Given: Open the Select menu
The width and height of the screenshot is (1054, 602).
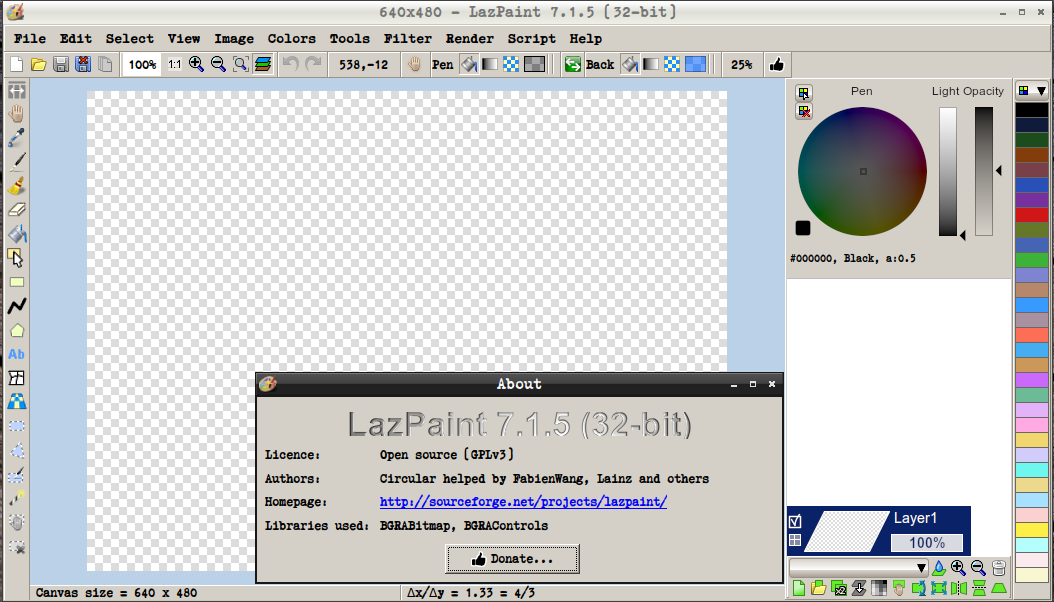Looking at the screenshot, I should point(130,39).
